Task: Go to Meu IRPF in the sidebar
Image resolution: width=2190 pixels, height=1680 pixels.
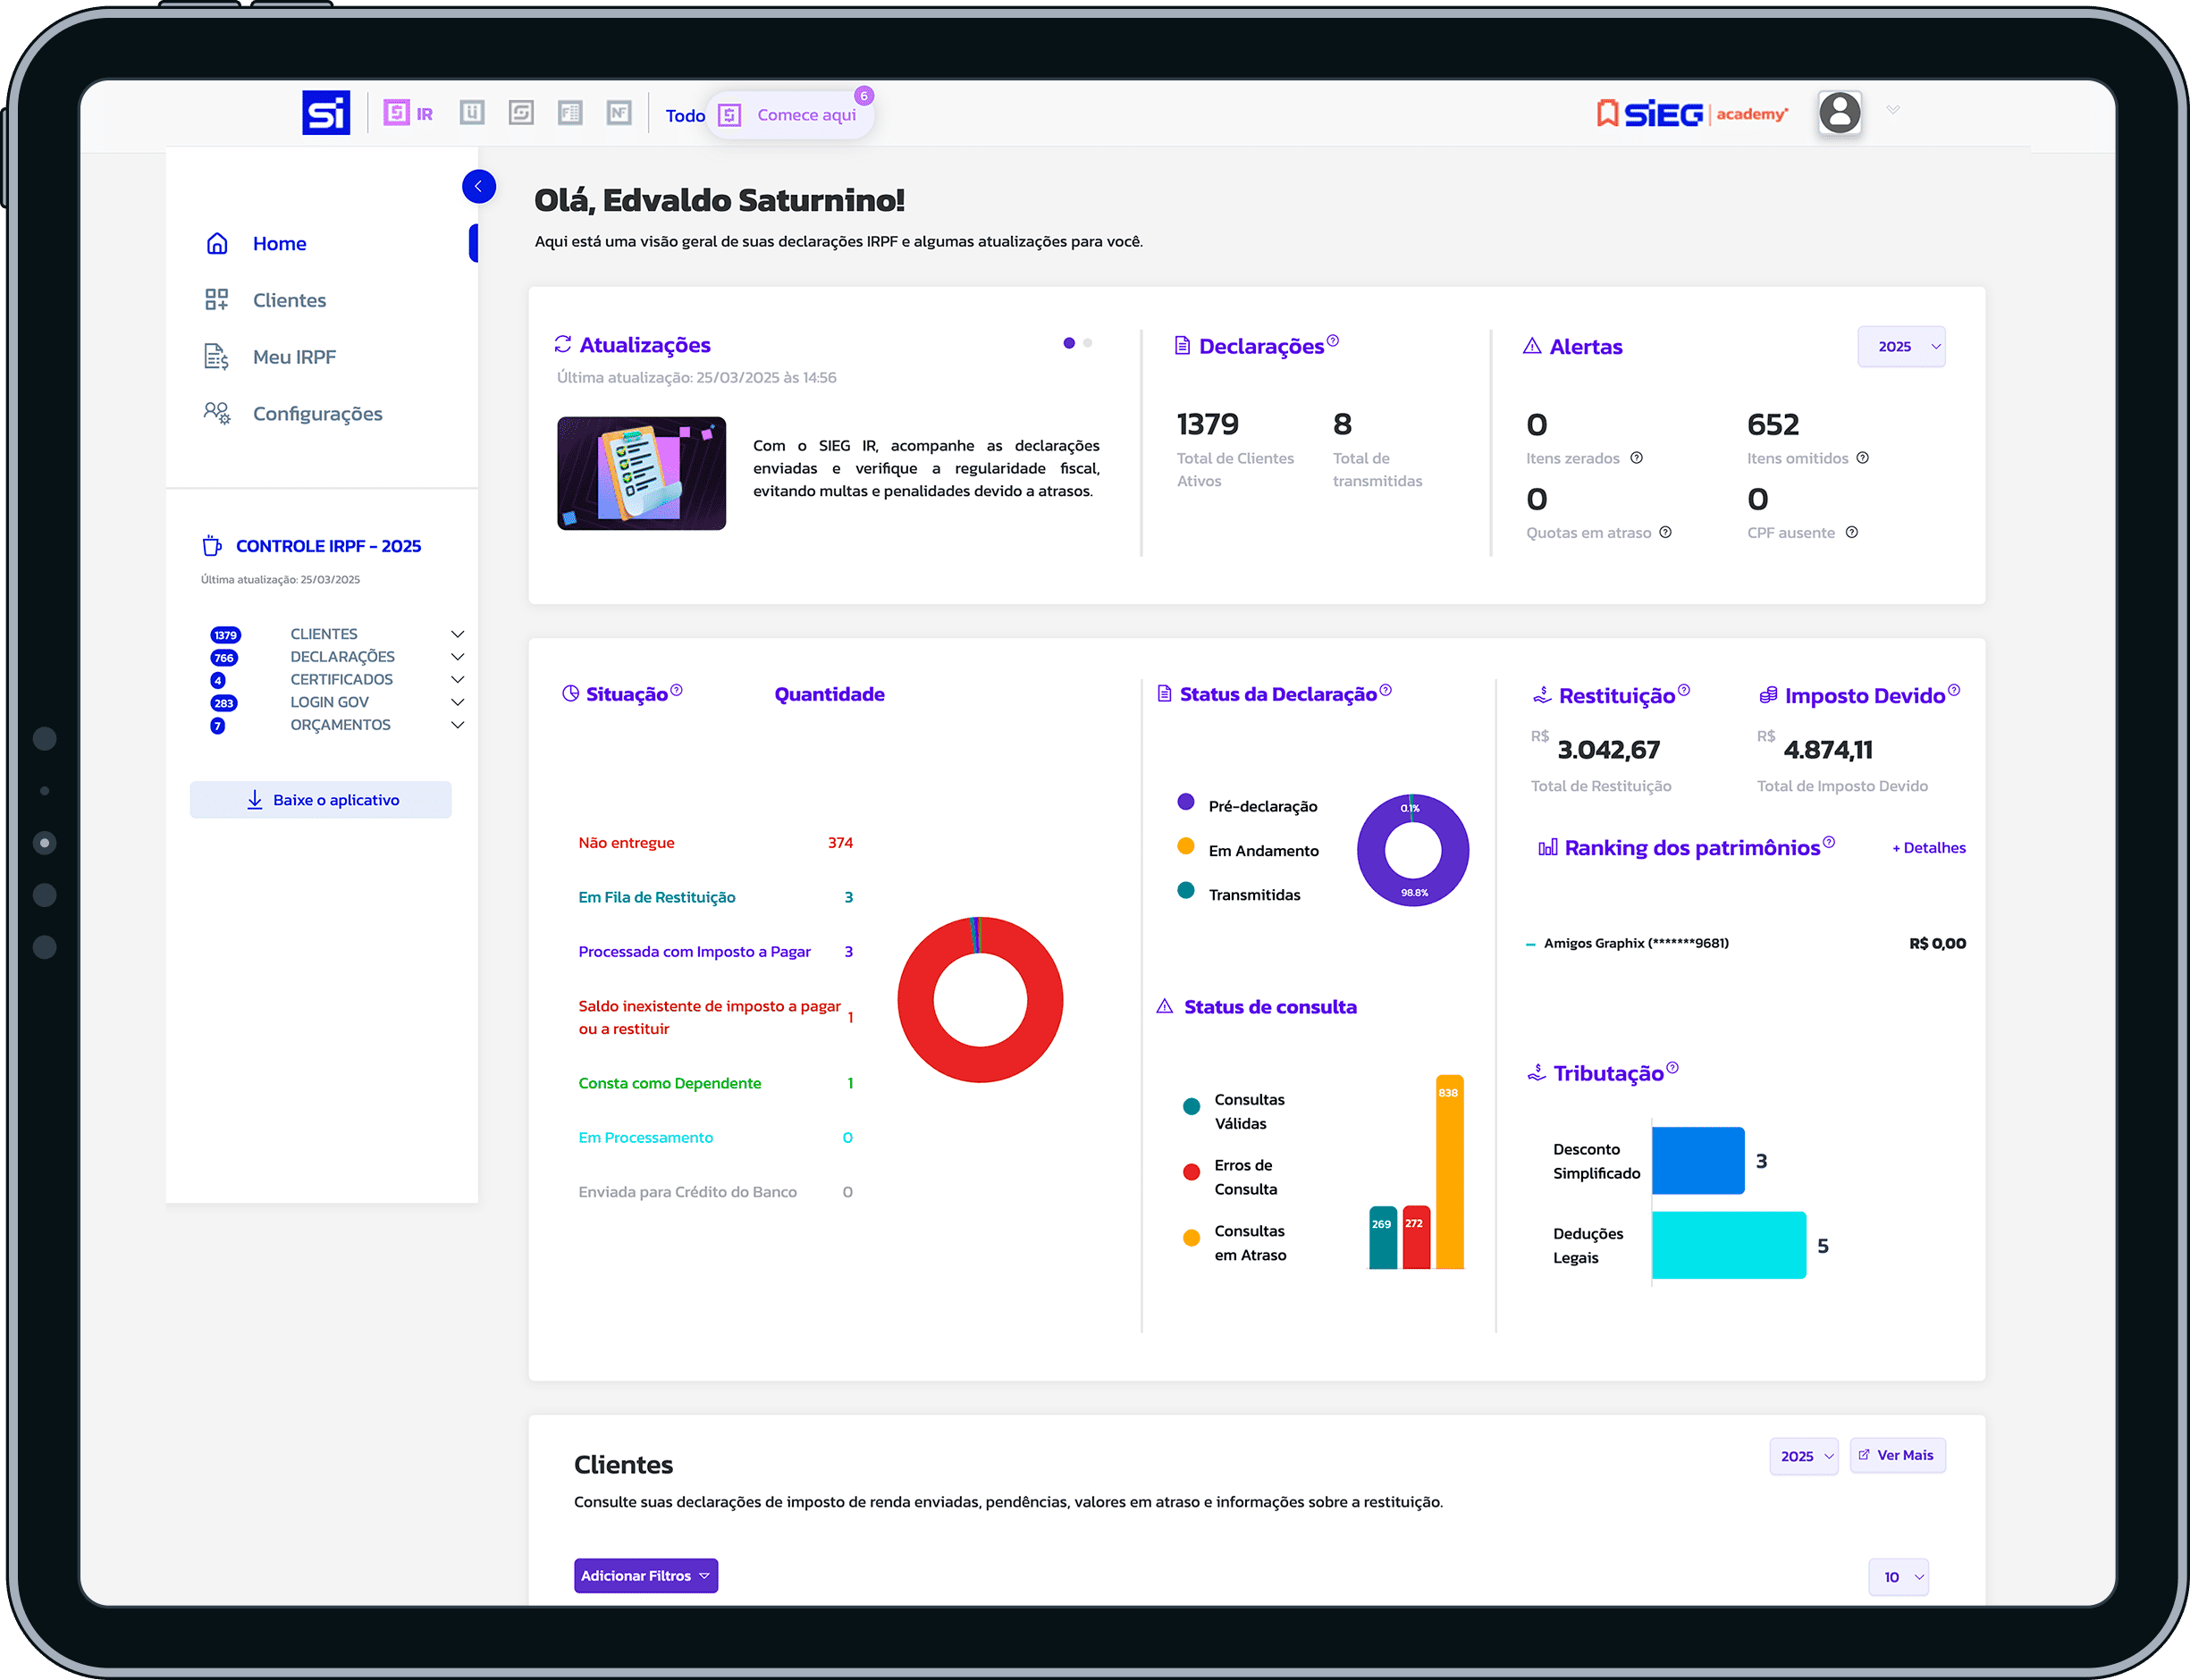Action: 294,357
